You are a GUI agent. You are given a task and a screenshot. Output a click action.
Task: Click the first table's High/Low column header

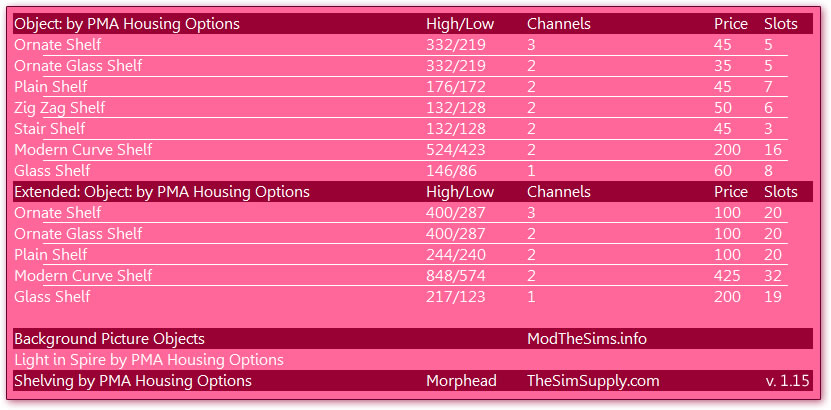click(x=460, y=24)
